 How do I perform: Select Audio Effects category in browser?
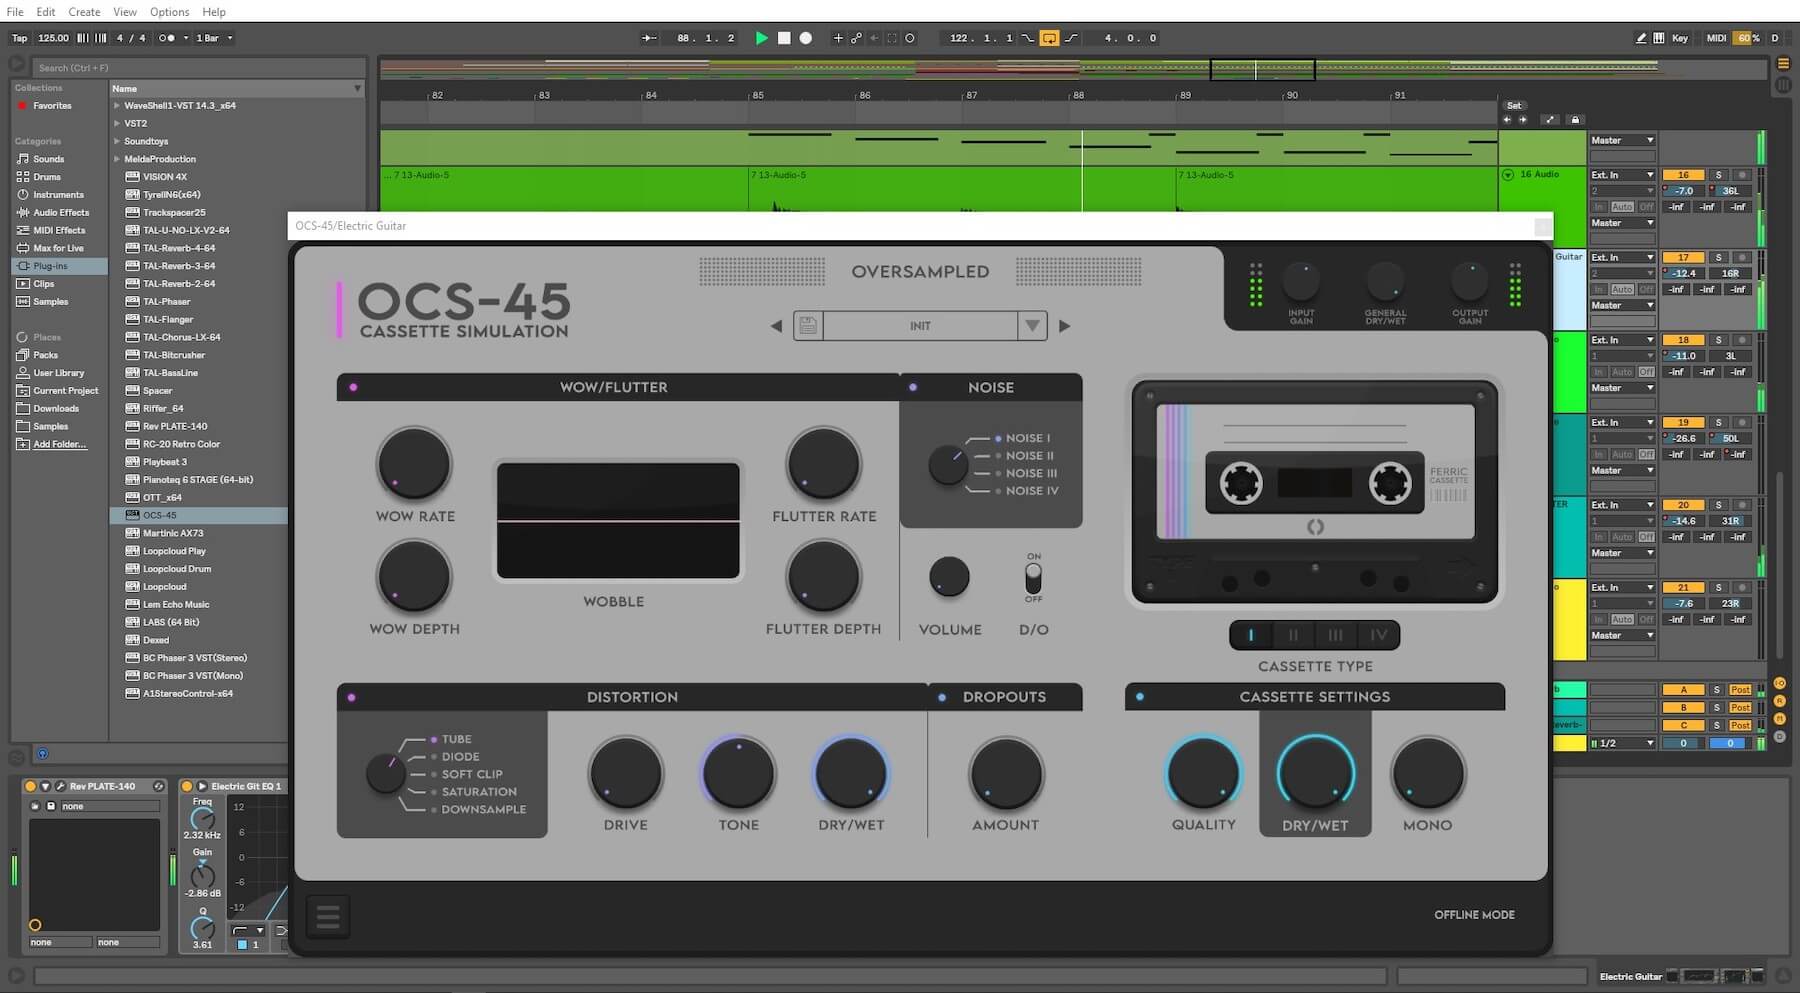pyautogui.click(x=61, y=213)
